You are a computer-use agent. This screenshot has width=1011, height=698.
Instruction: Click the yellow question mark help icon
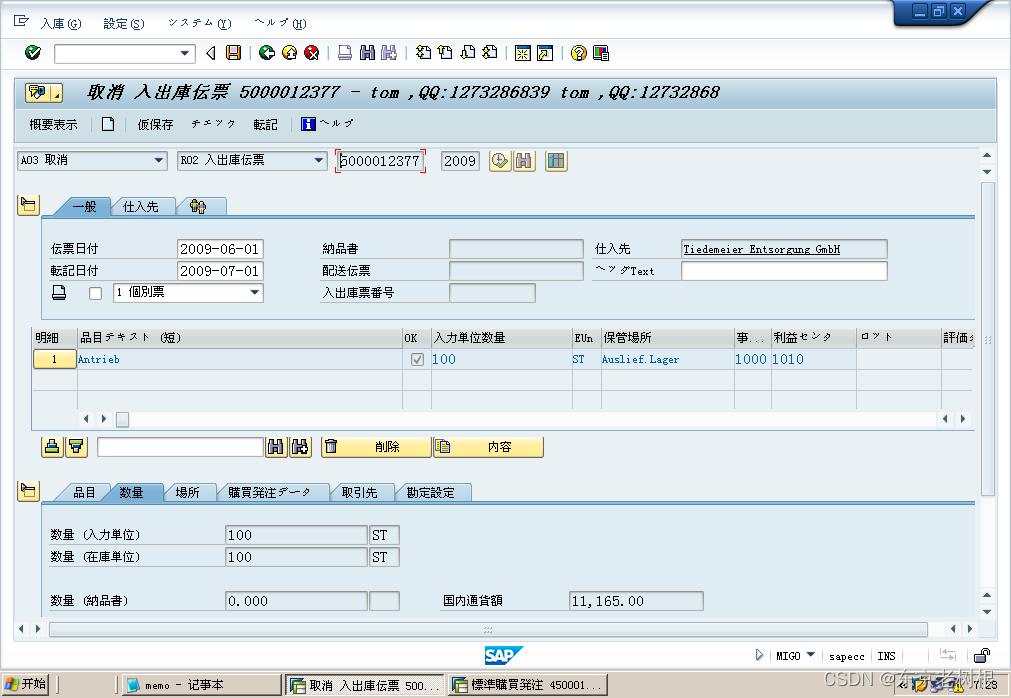tap(578, 53)
